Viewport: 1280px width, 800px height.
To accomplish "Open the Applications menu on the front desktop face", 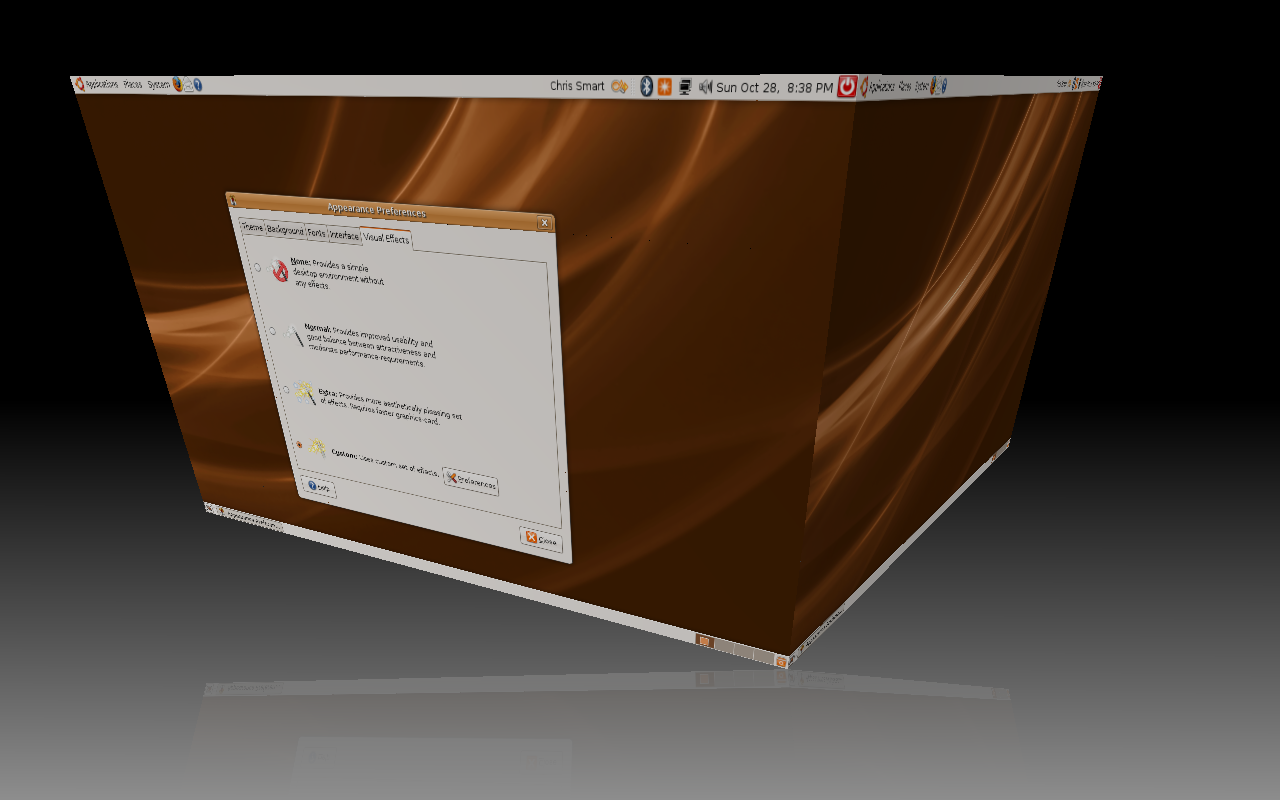I will click(97, 85).
